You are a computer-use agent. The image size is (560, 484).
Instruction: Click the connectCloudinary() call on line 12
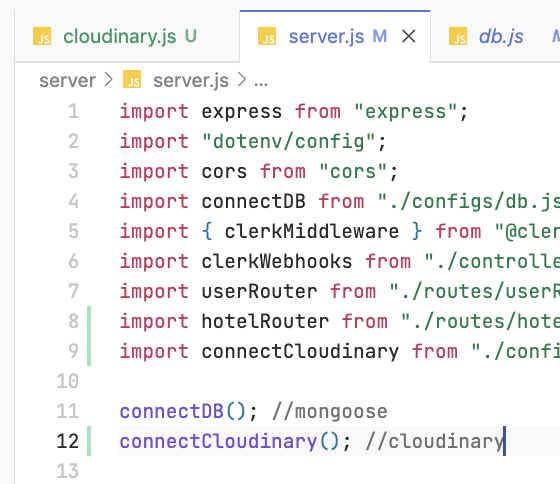coord(229,442)
